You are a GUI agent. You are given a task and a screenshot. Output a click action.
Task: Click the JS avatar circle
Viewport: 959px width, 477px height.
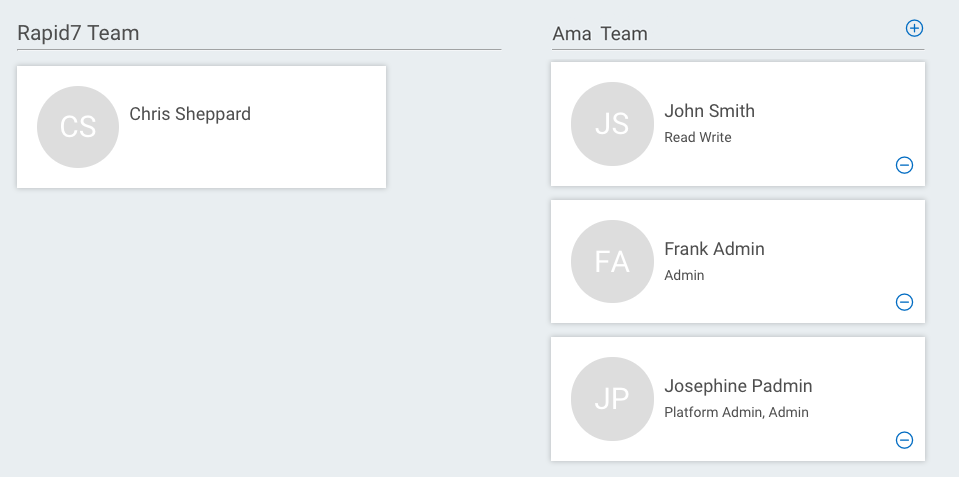pyautogui.click(x=612, y=123)
